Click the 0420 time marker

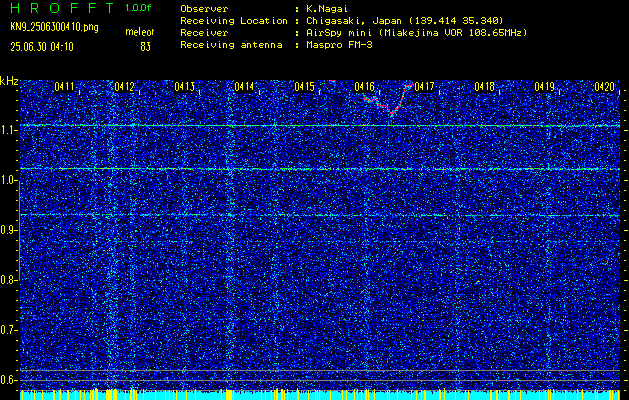(x=605, y=86)
